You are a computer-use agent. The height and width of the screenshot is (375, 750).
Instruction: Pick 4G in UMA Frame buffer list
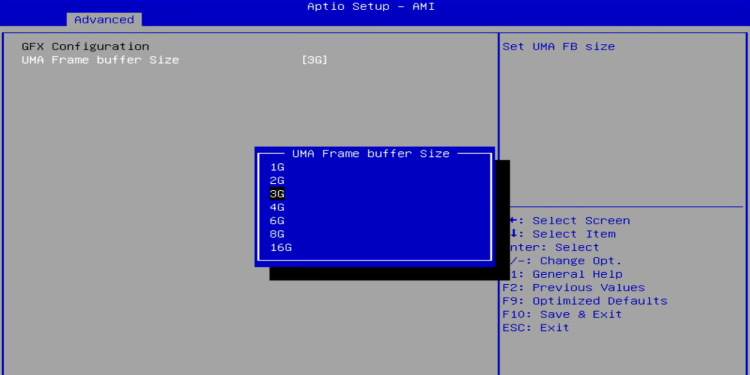click(277, 208)
